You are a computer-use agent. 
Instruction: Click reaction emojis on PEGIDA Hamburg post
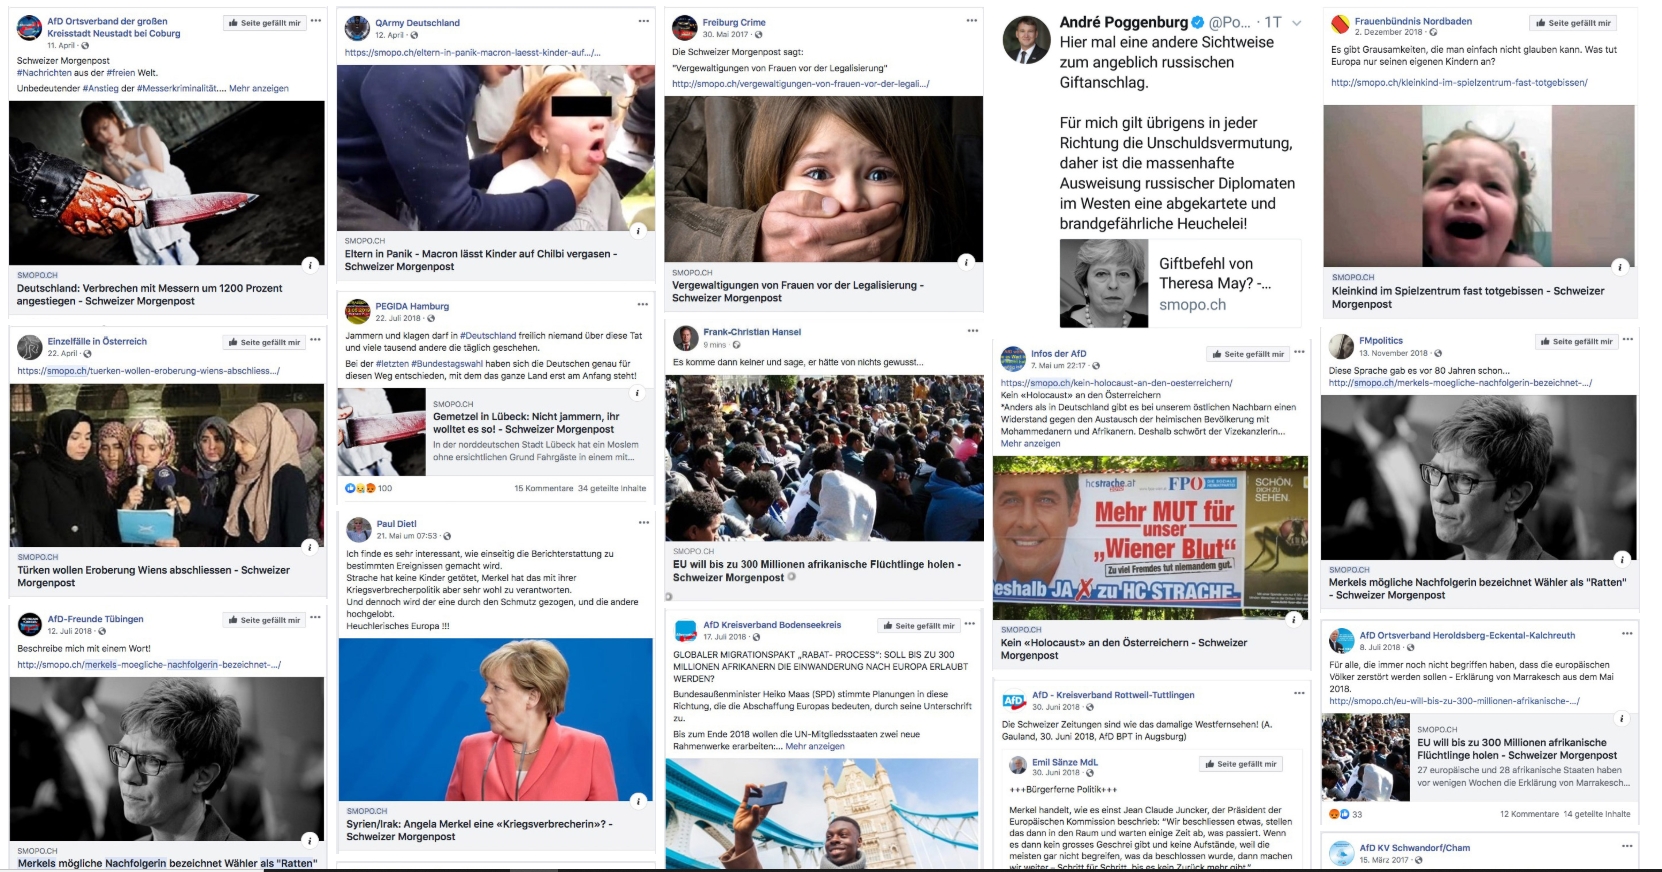click(360, 488)
